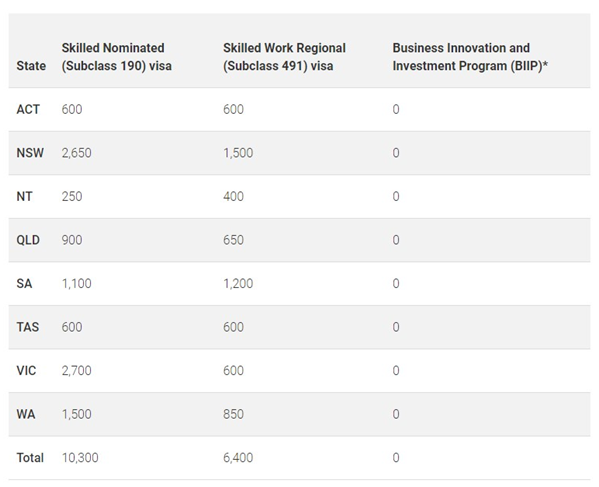Select VIC's 2,700 value
Image resolution: width=599 pixels, height=487 pixels.
pyautogui.click(x=76, y=371)
